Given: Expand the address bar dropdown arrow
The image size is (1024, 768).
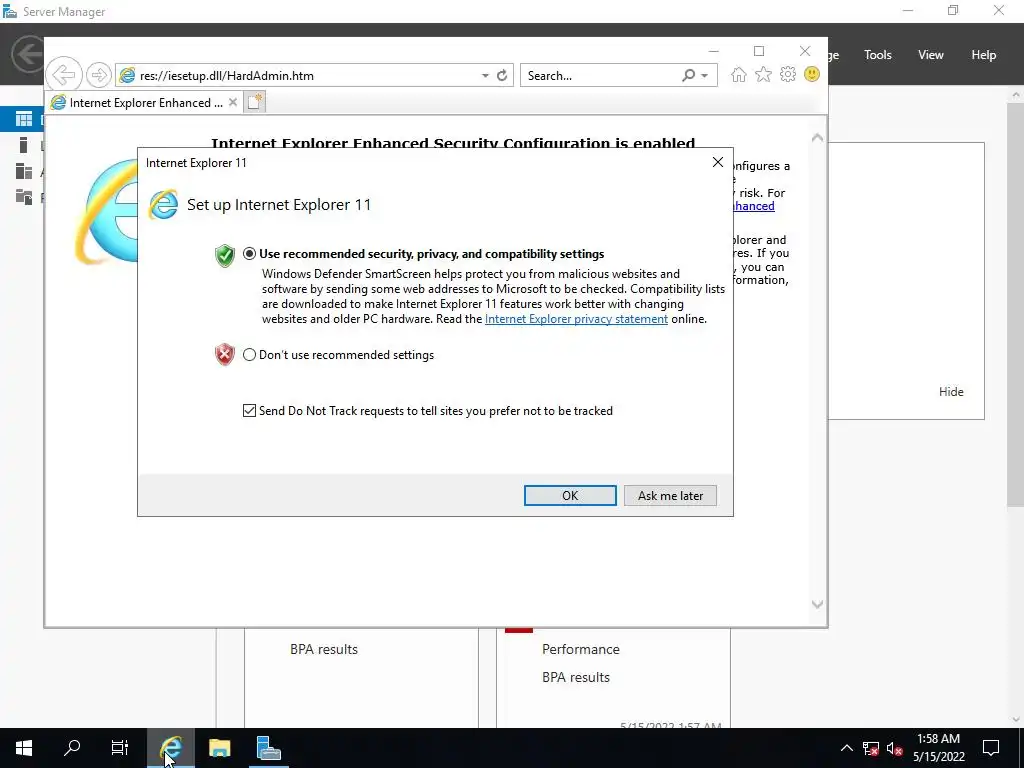Looking at the screenshot, I should click(485, 76).
